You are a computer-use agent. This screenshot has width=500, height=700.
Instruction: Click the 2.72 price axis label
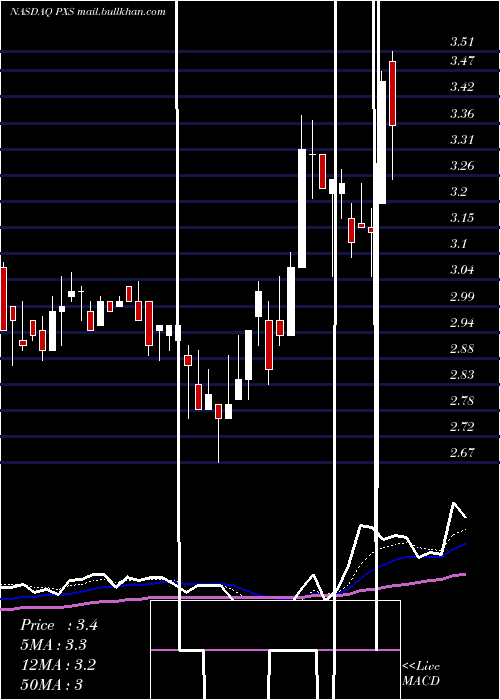point(462,427)
